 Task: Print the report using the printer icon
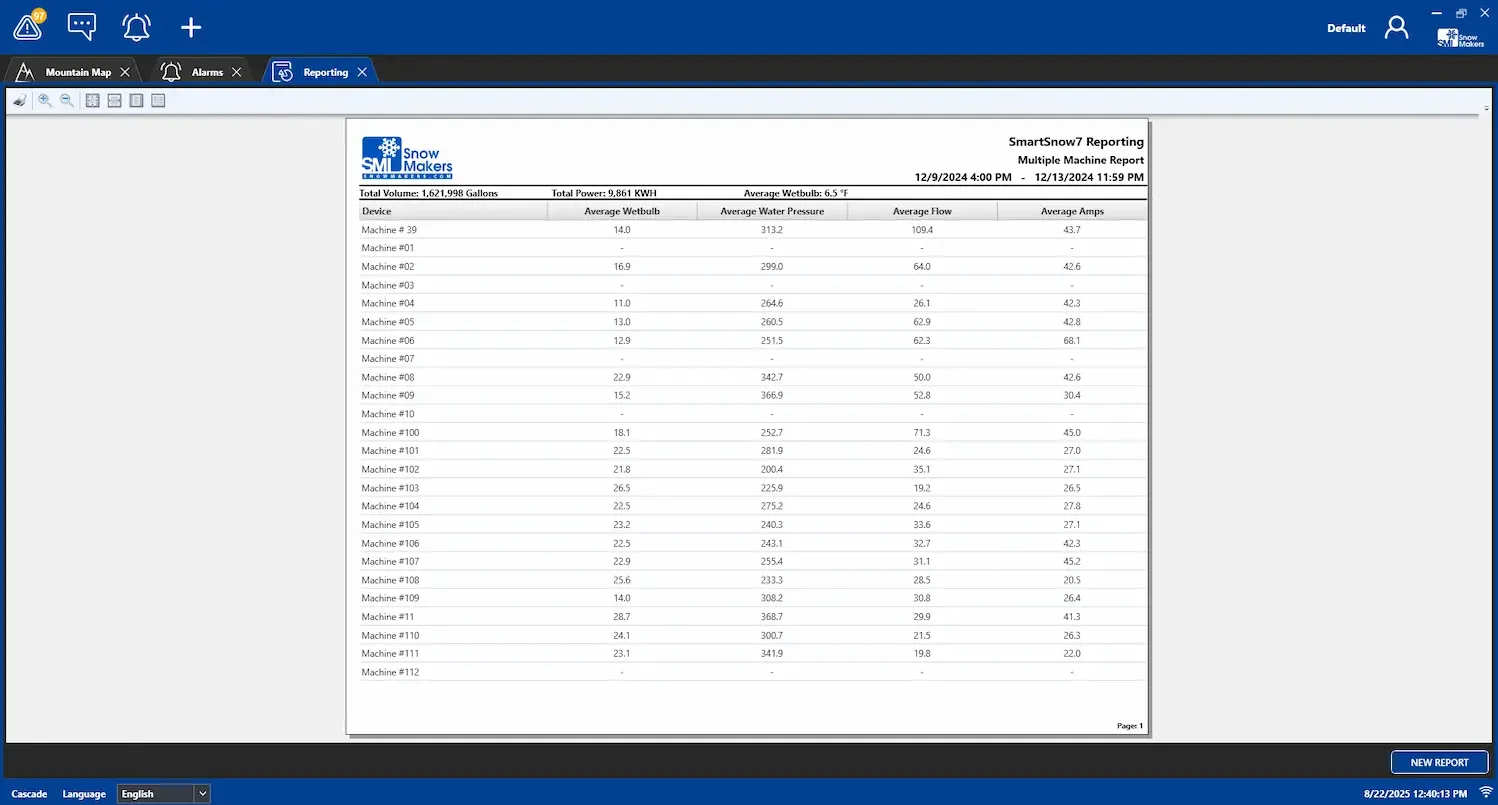[19, 100]
